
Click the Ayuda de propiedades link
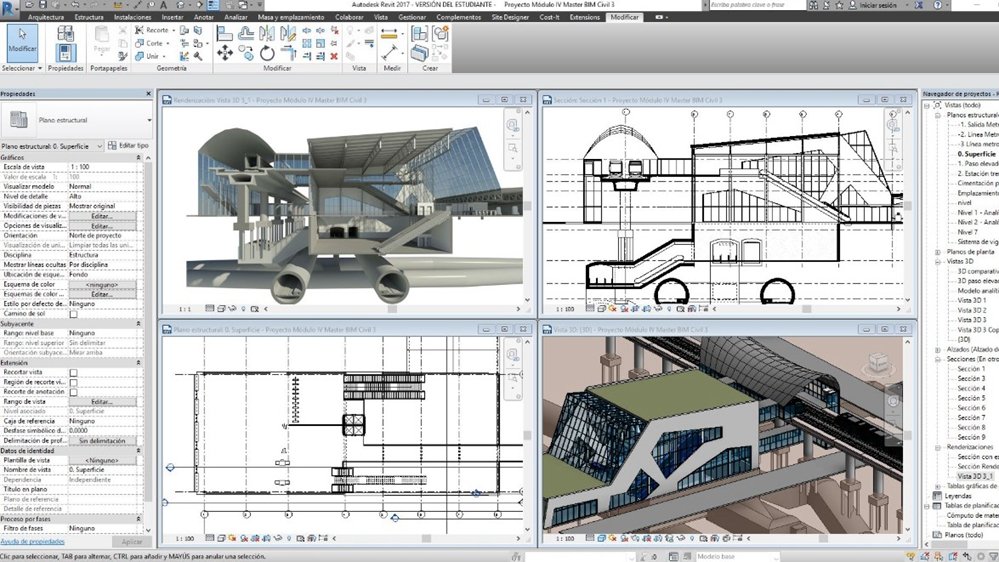point(32,542)
